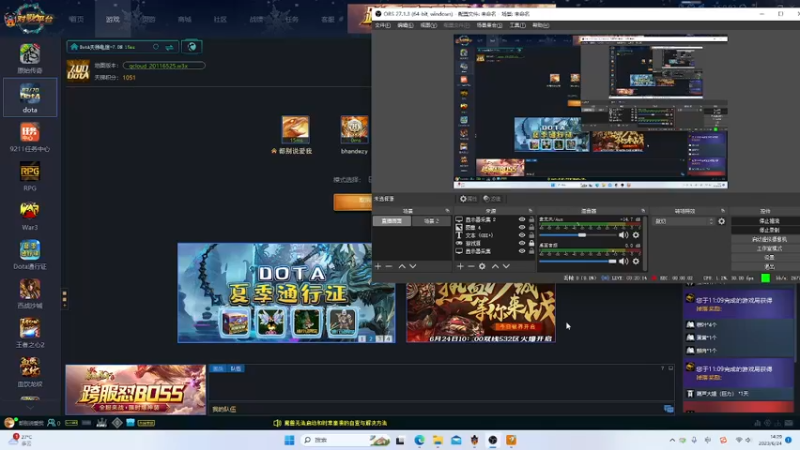Hide the 游戏源 source
Viewport: 800px width, 450px height.
pos(522,243)
